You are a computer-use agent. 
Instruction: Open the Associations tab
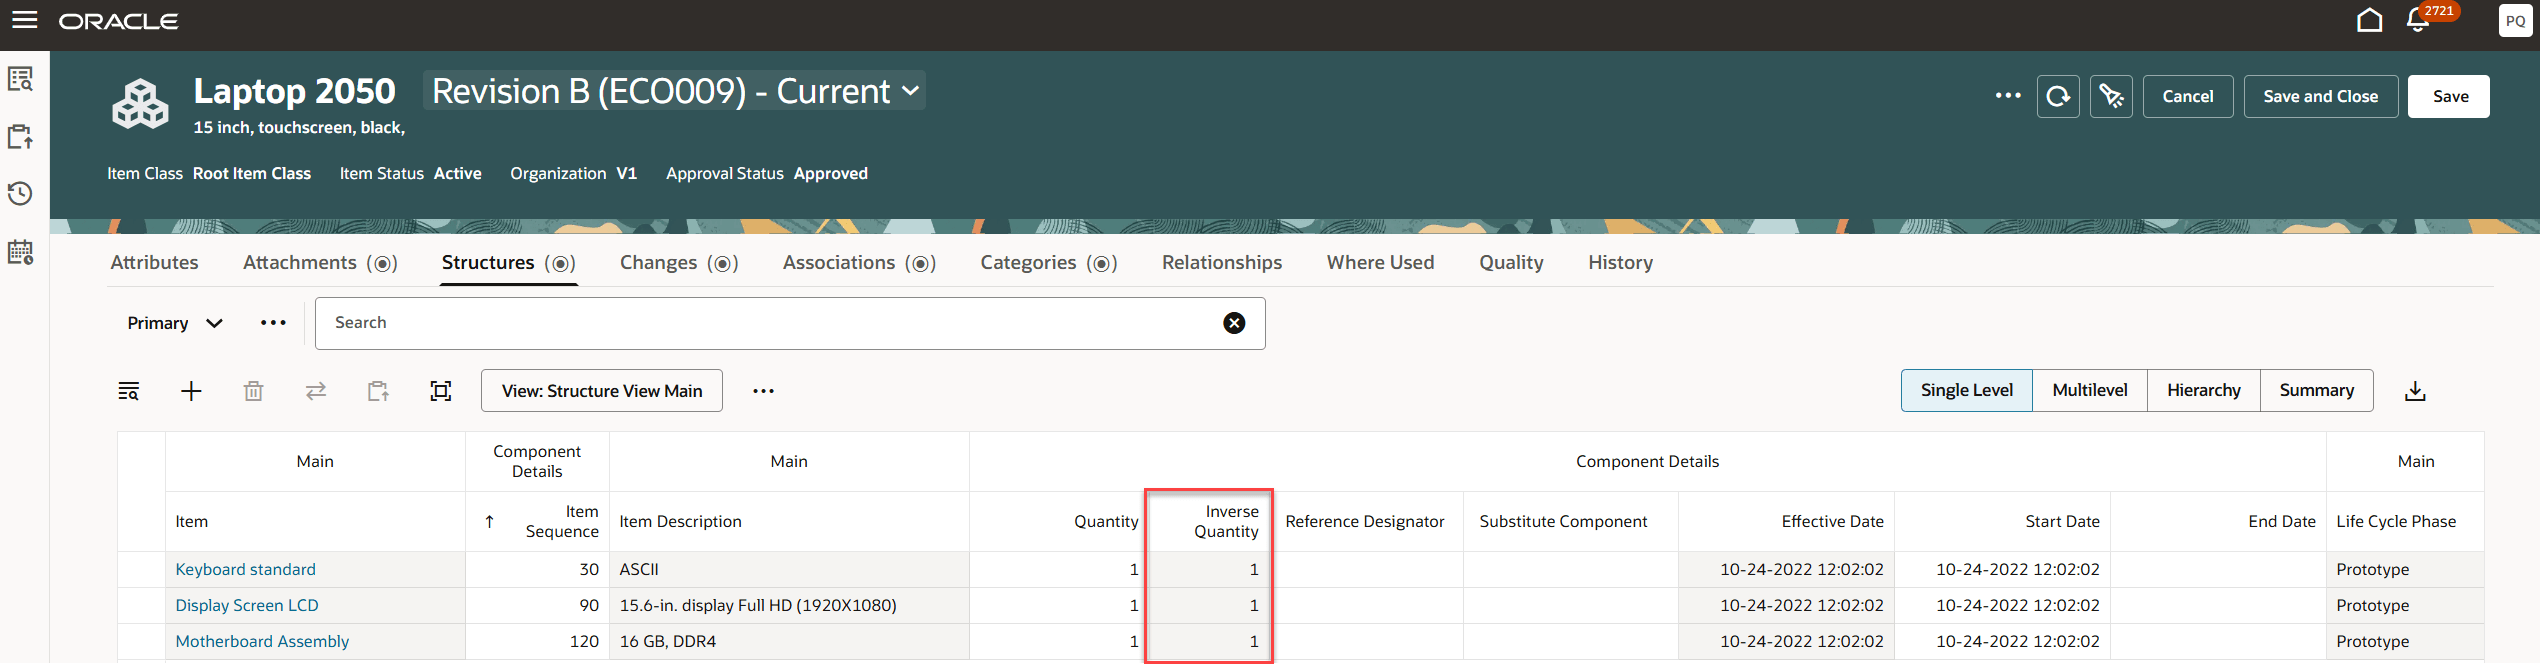click(x=859, y=262)
